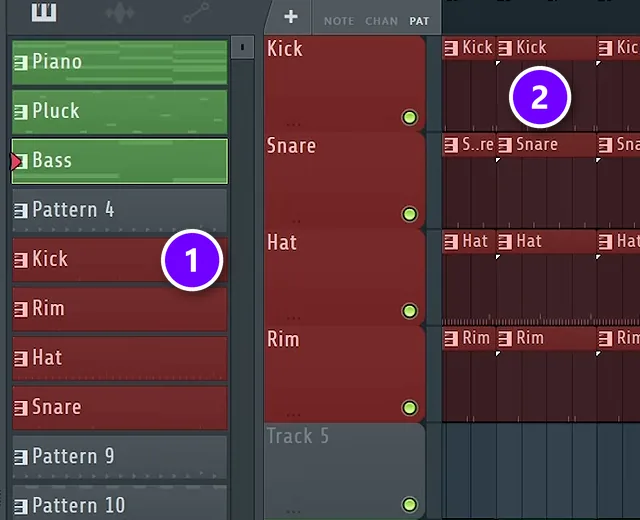Open piano icon menu of second Snare clip
Viewport: 640px width, 520px height.
point(505,145)
